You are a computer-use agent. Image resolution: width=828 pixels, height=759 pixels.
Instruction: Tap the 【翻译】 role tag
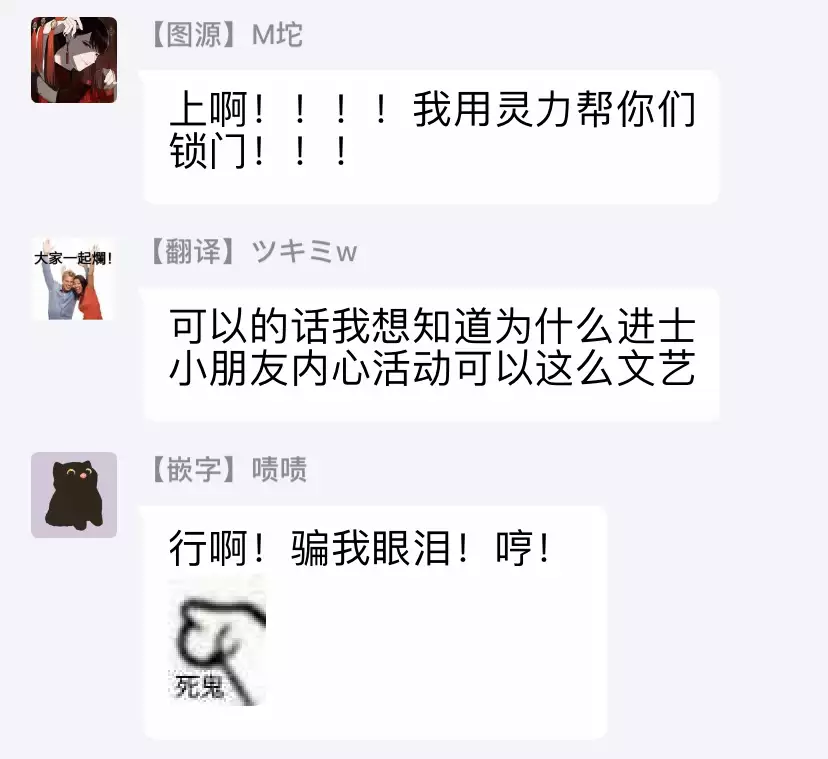pyautogui.click(x=194, y=251)
